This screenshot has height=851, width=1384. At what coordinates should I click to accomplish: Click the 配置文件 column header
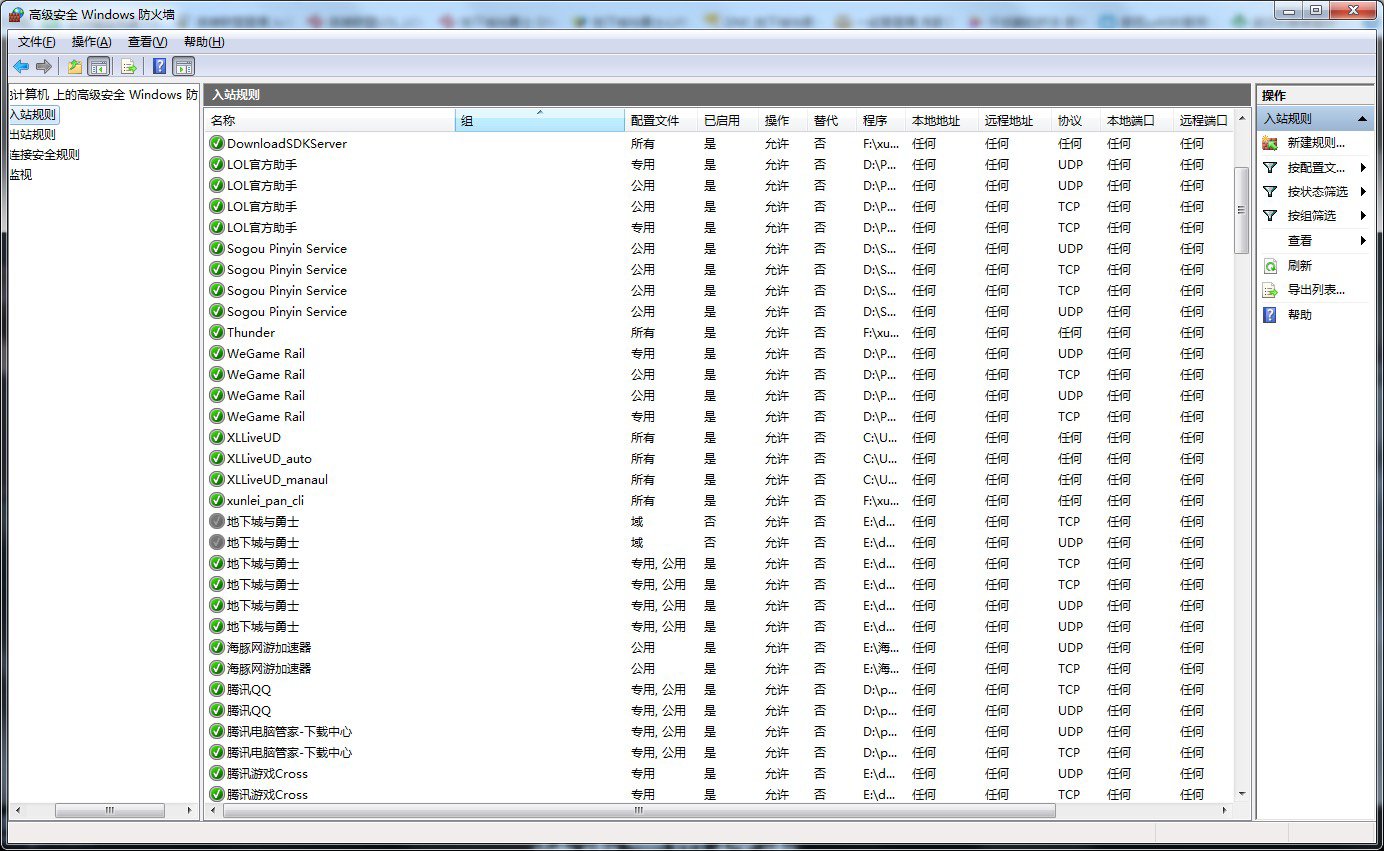point(661,121)
